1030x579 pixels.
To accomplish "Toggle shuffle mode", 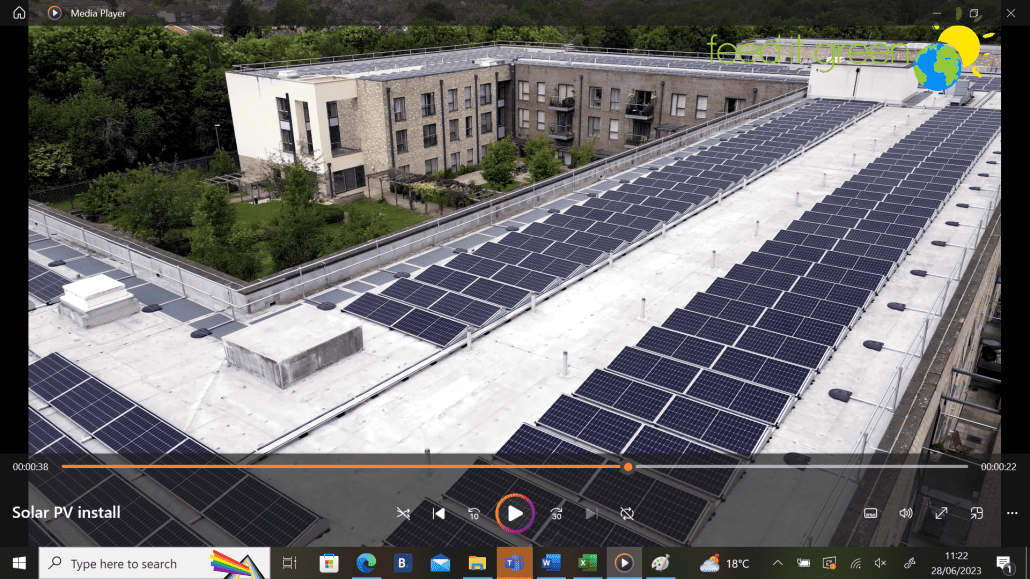I will click(x=403, y=513).
